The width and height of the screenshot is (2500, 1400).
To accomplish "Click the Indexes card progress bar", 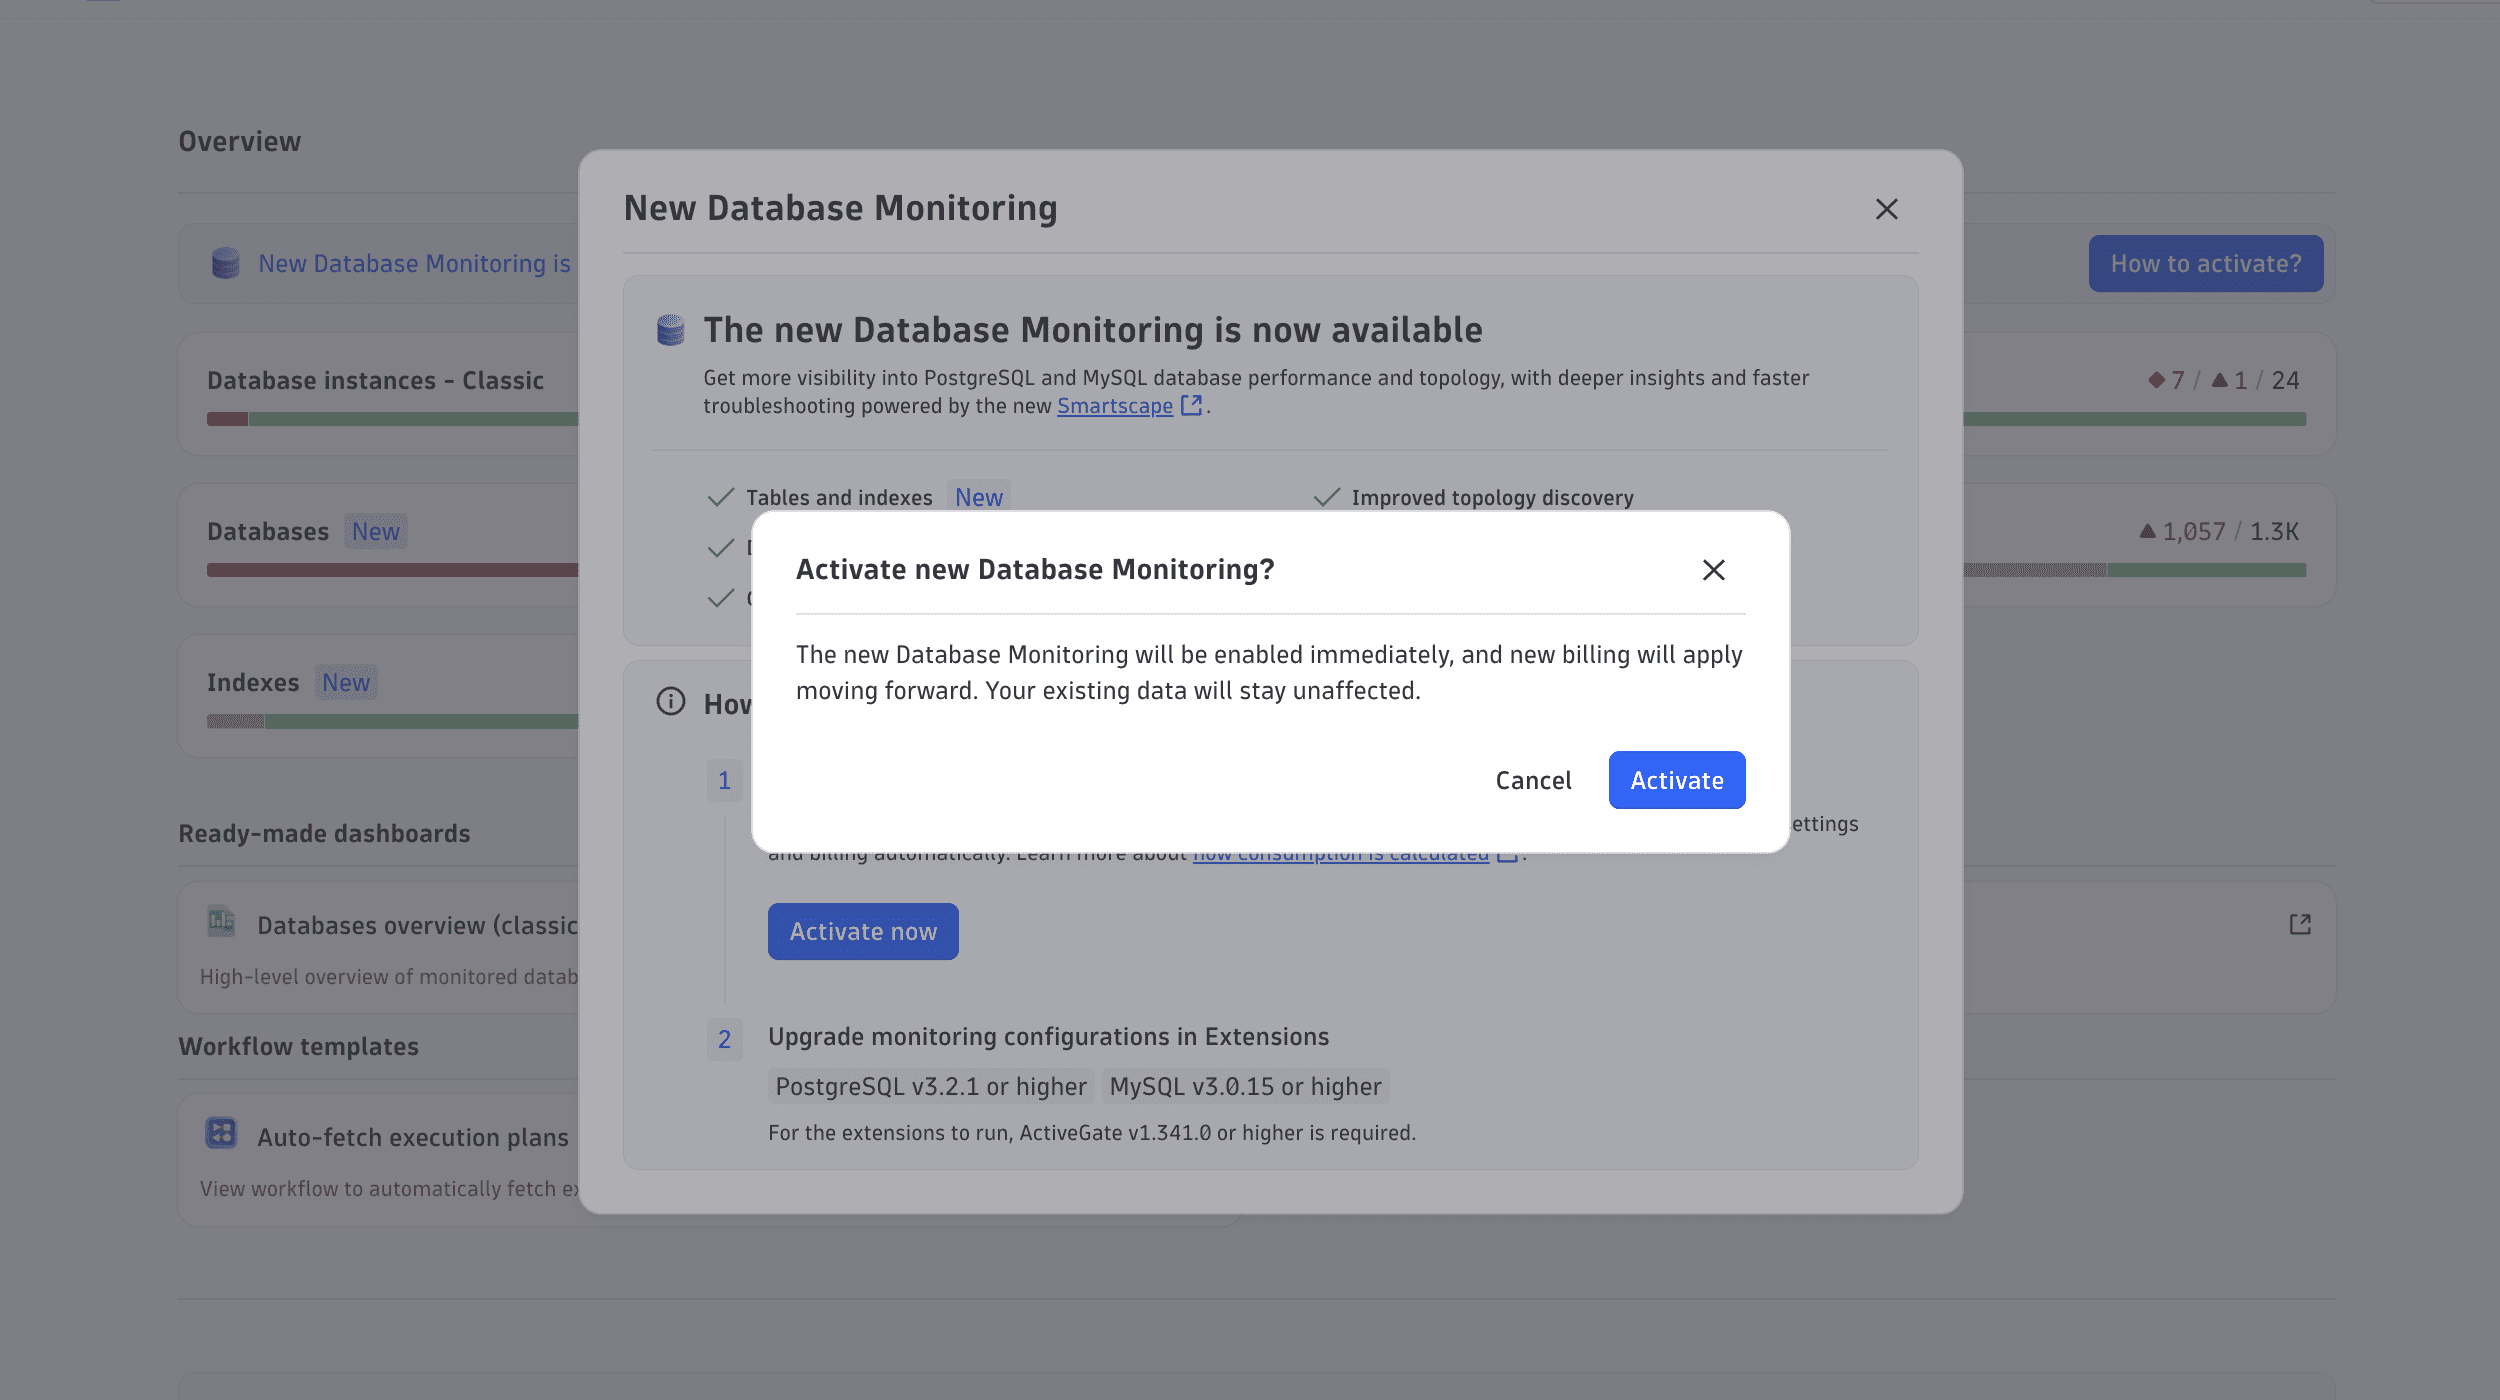I will click(x=392, y=721).
